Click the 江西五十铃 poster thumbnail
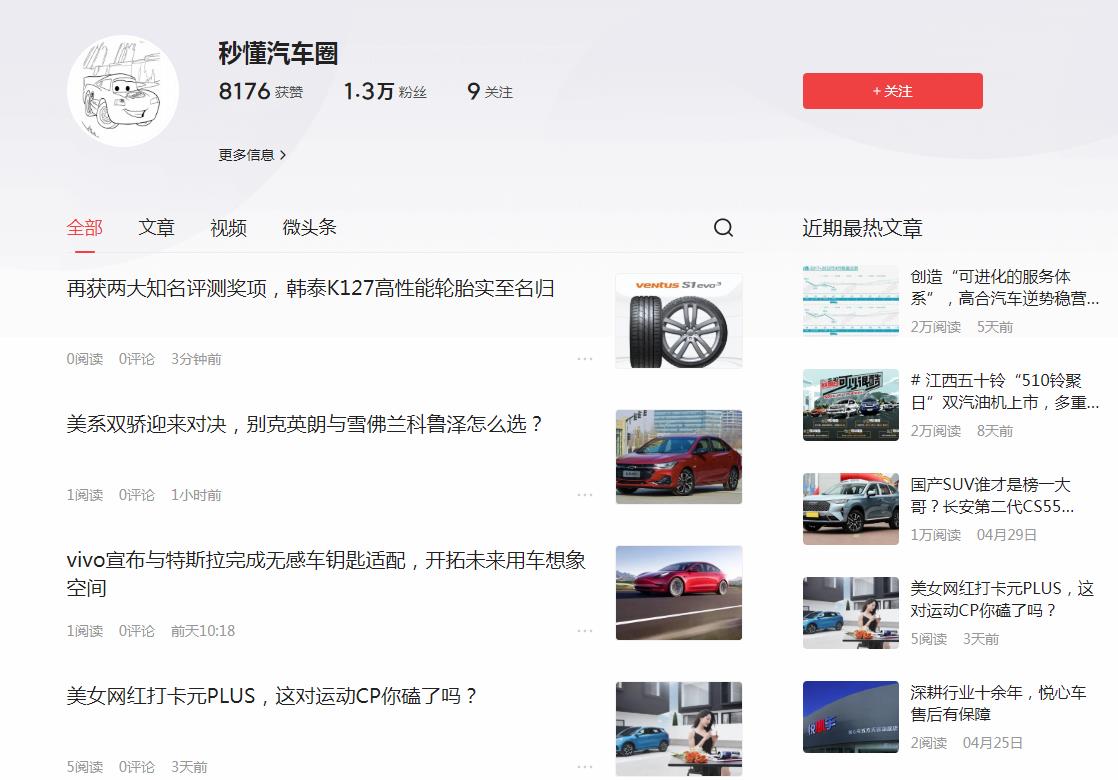Viewport: 1118px width, 780px height. coord(851,405)
